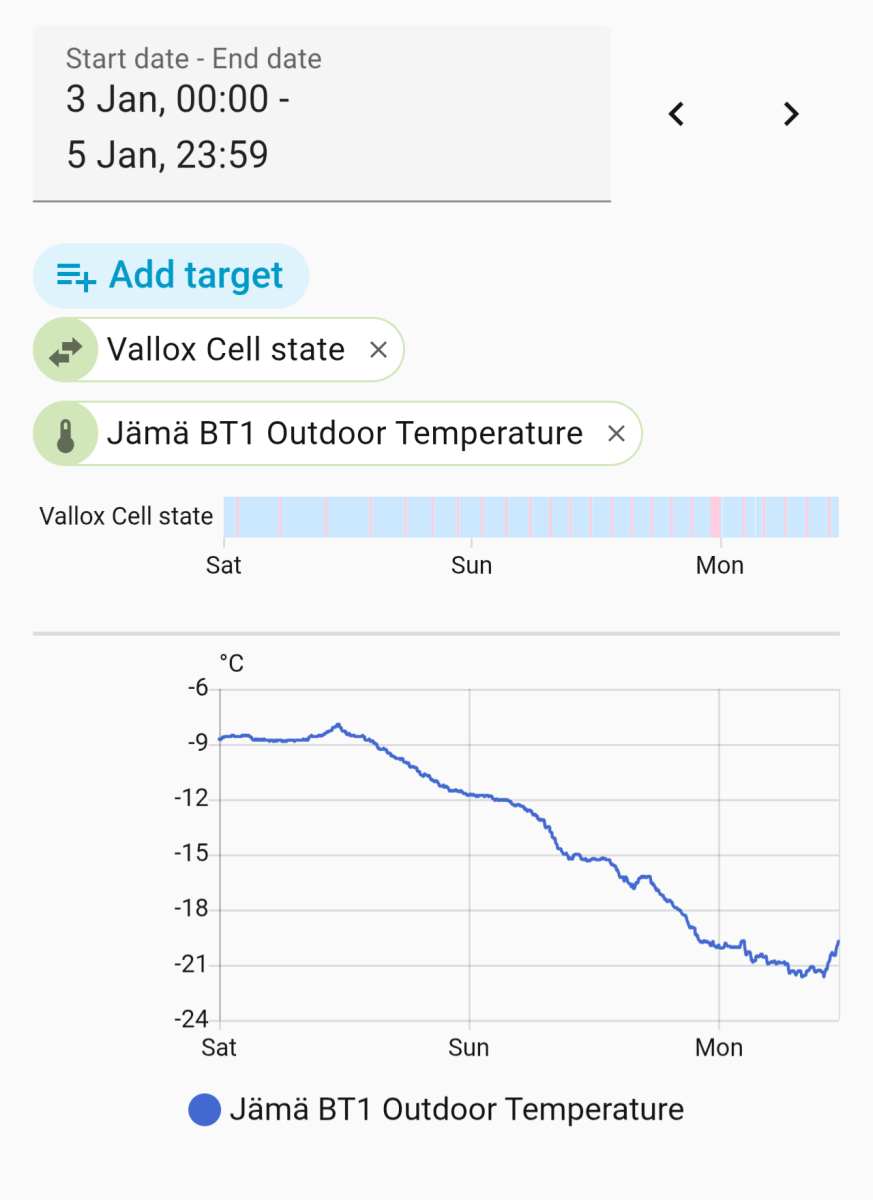Select the Jämä BT1 Outdoor Temperature chip label
The image size is (873, 1200).
coord(344,434)
